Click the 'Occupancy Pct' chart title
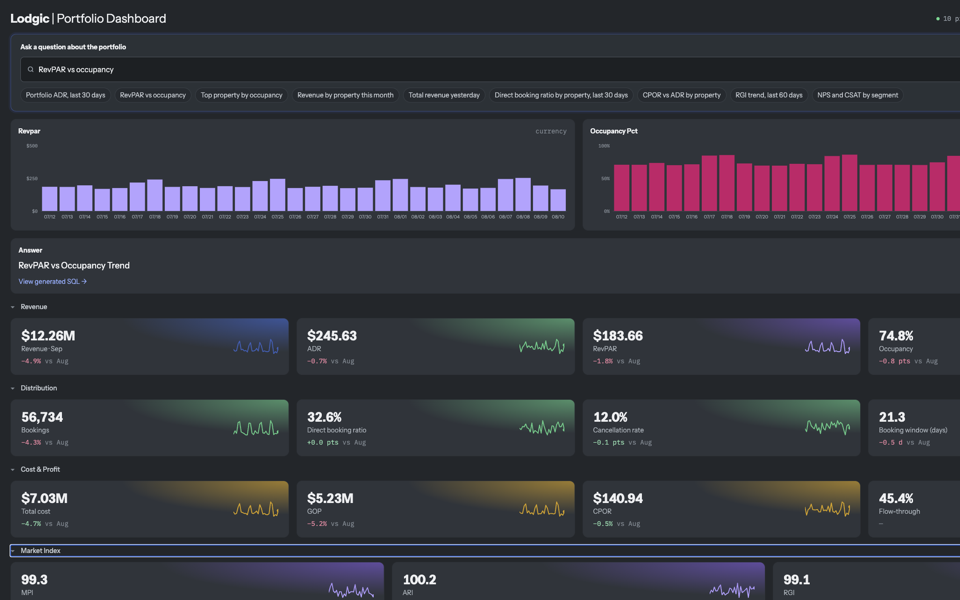960x600 pixels. click(x=613, y=131)
